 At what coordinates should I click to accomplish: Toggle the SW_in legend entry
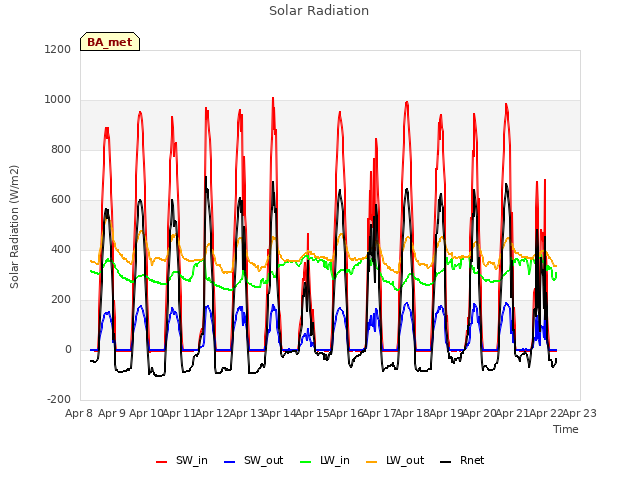pyautogui.click(x=182, y=461)
